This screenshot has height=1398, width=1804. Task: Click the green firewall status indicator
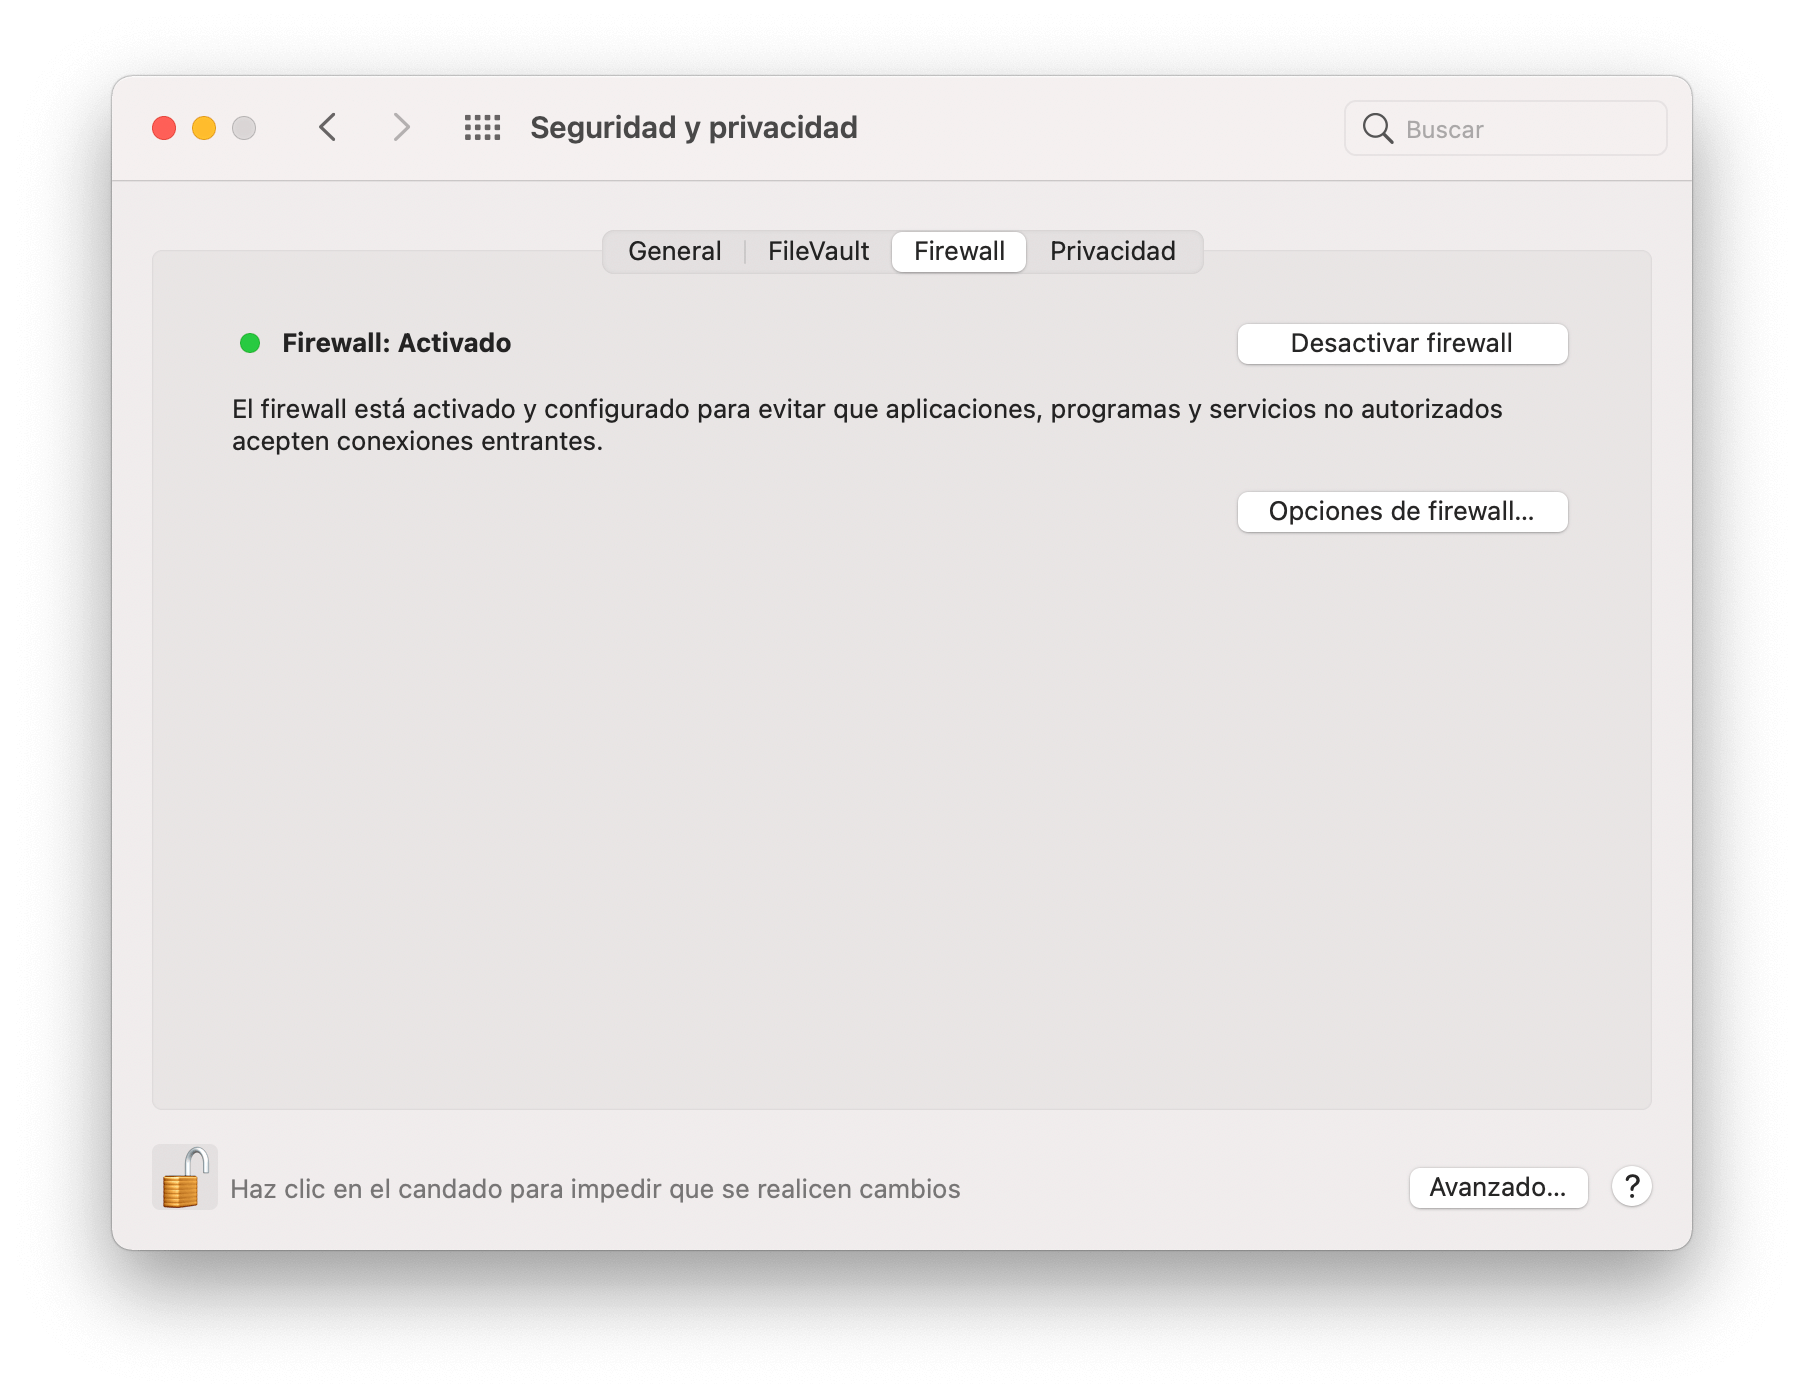[x=248, y=342]
